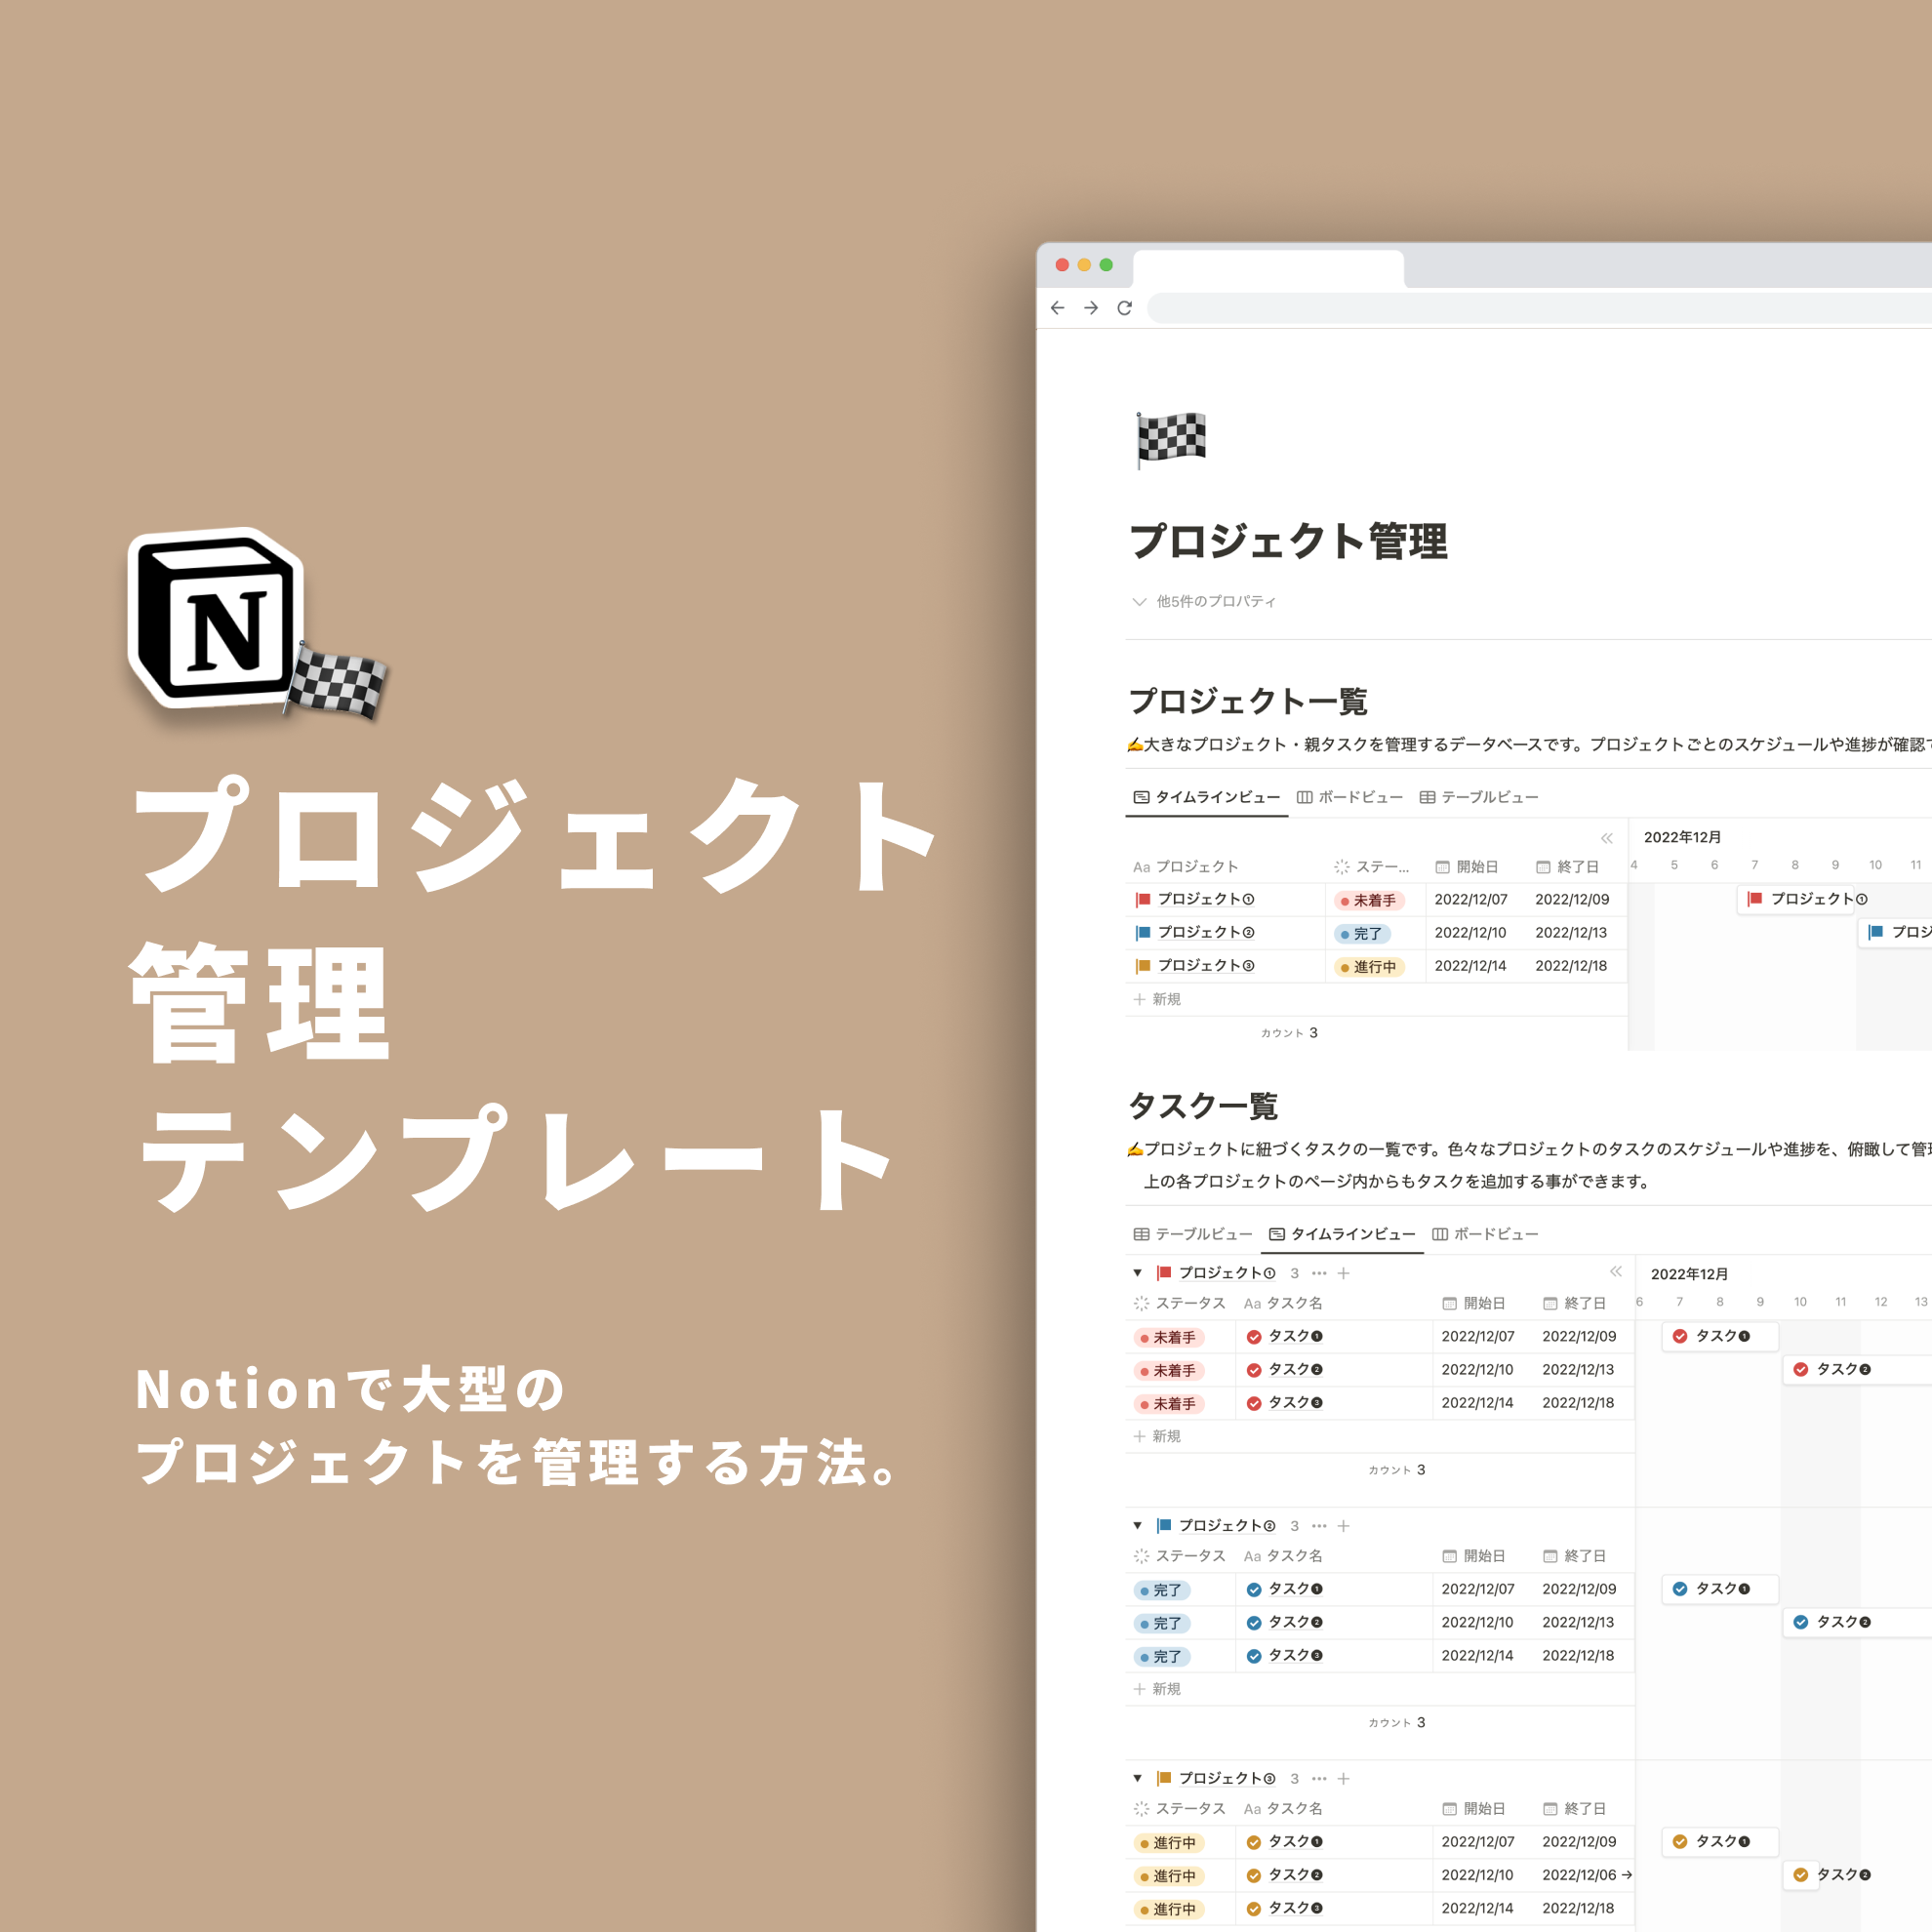Open the three-dot menu of the プロジェクト② group
Viewport: 1932px width, 1932px height.
[x=1319, y=1526]
